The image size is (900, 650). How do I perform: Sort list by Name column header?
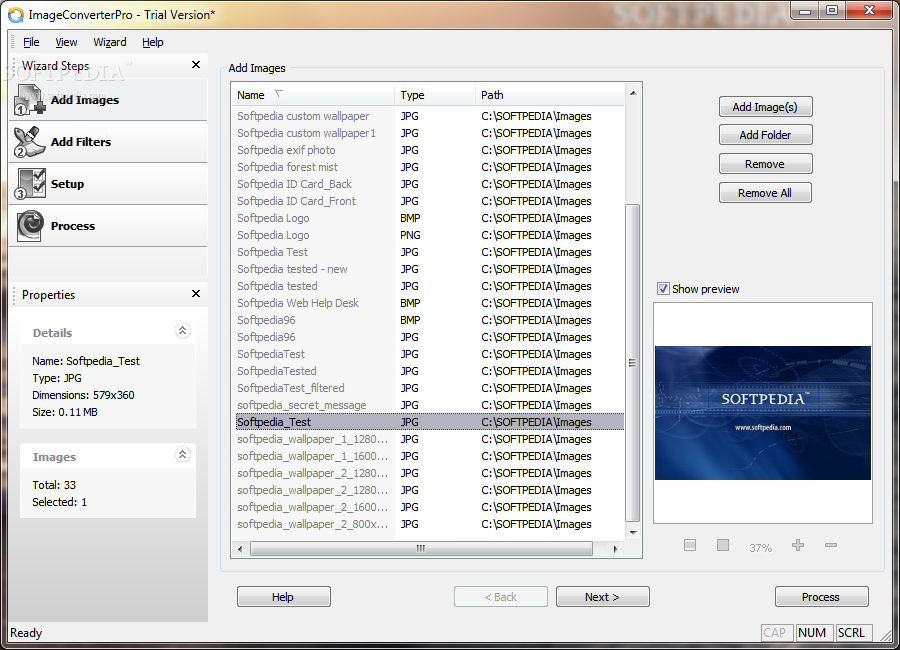[x=313, y=95]
